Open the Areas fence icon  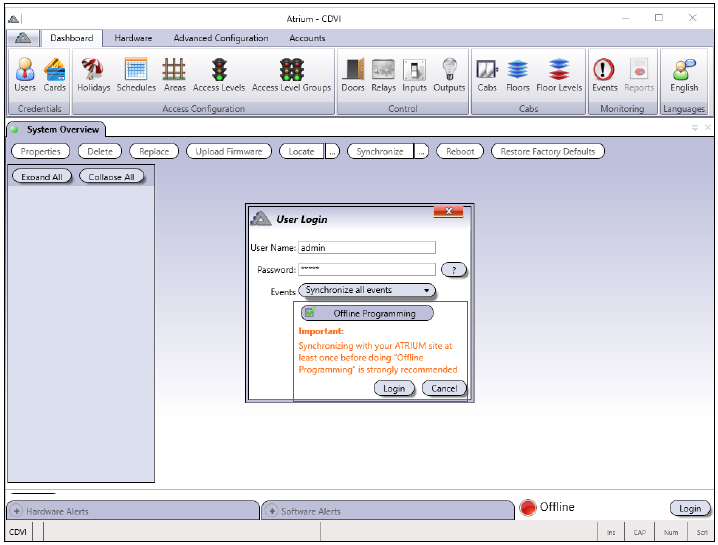click(x=174, y=75)
